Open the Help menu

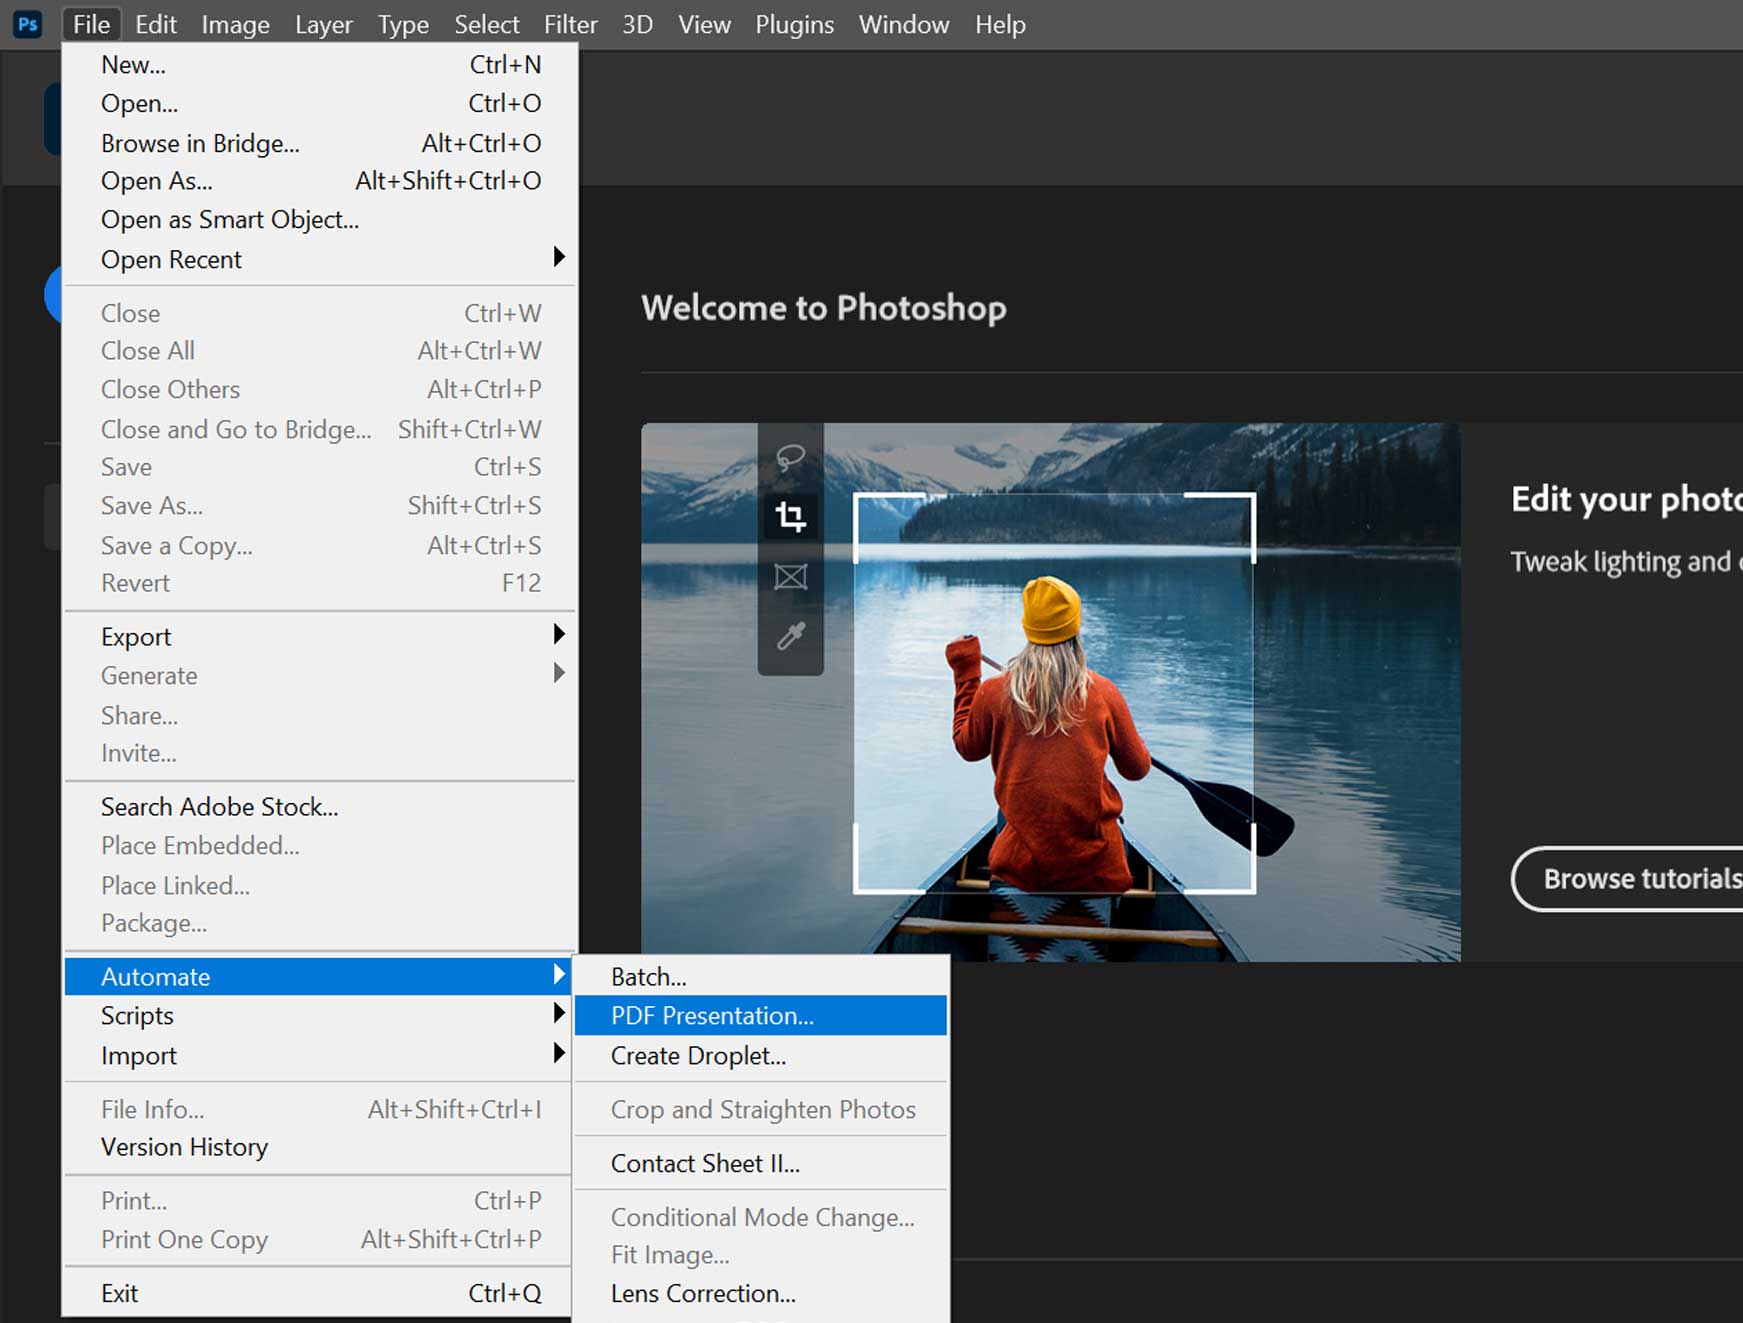pyautogui.click(x=1000, y=24)
